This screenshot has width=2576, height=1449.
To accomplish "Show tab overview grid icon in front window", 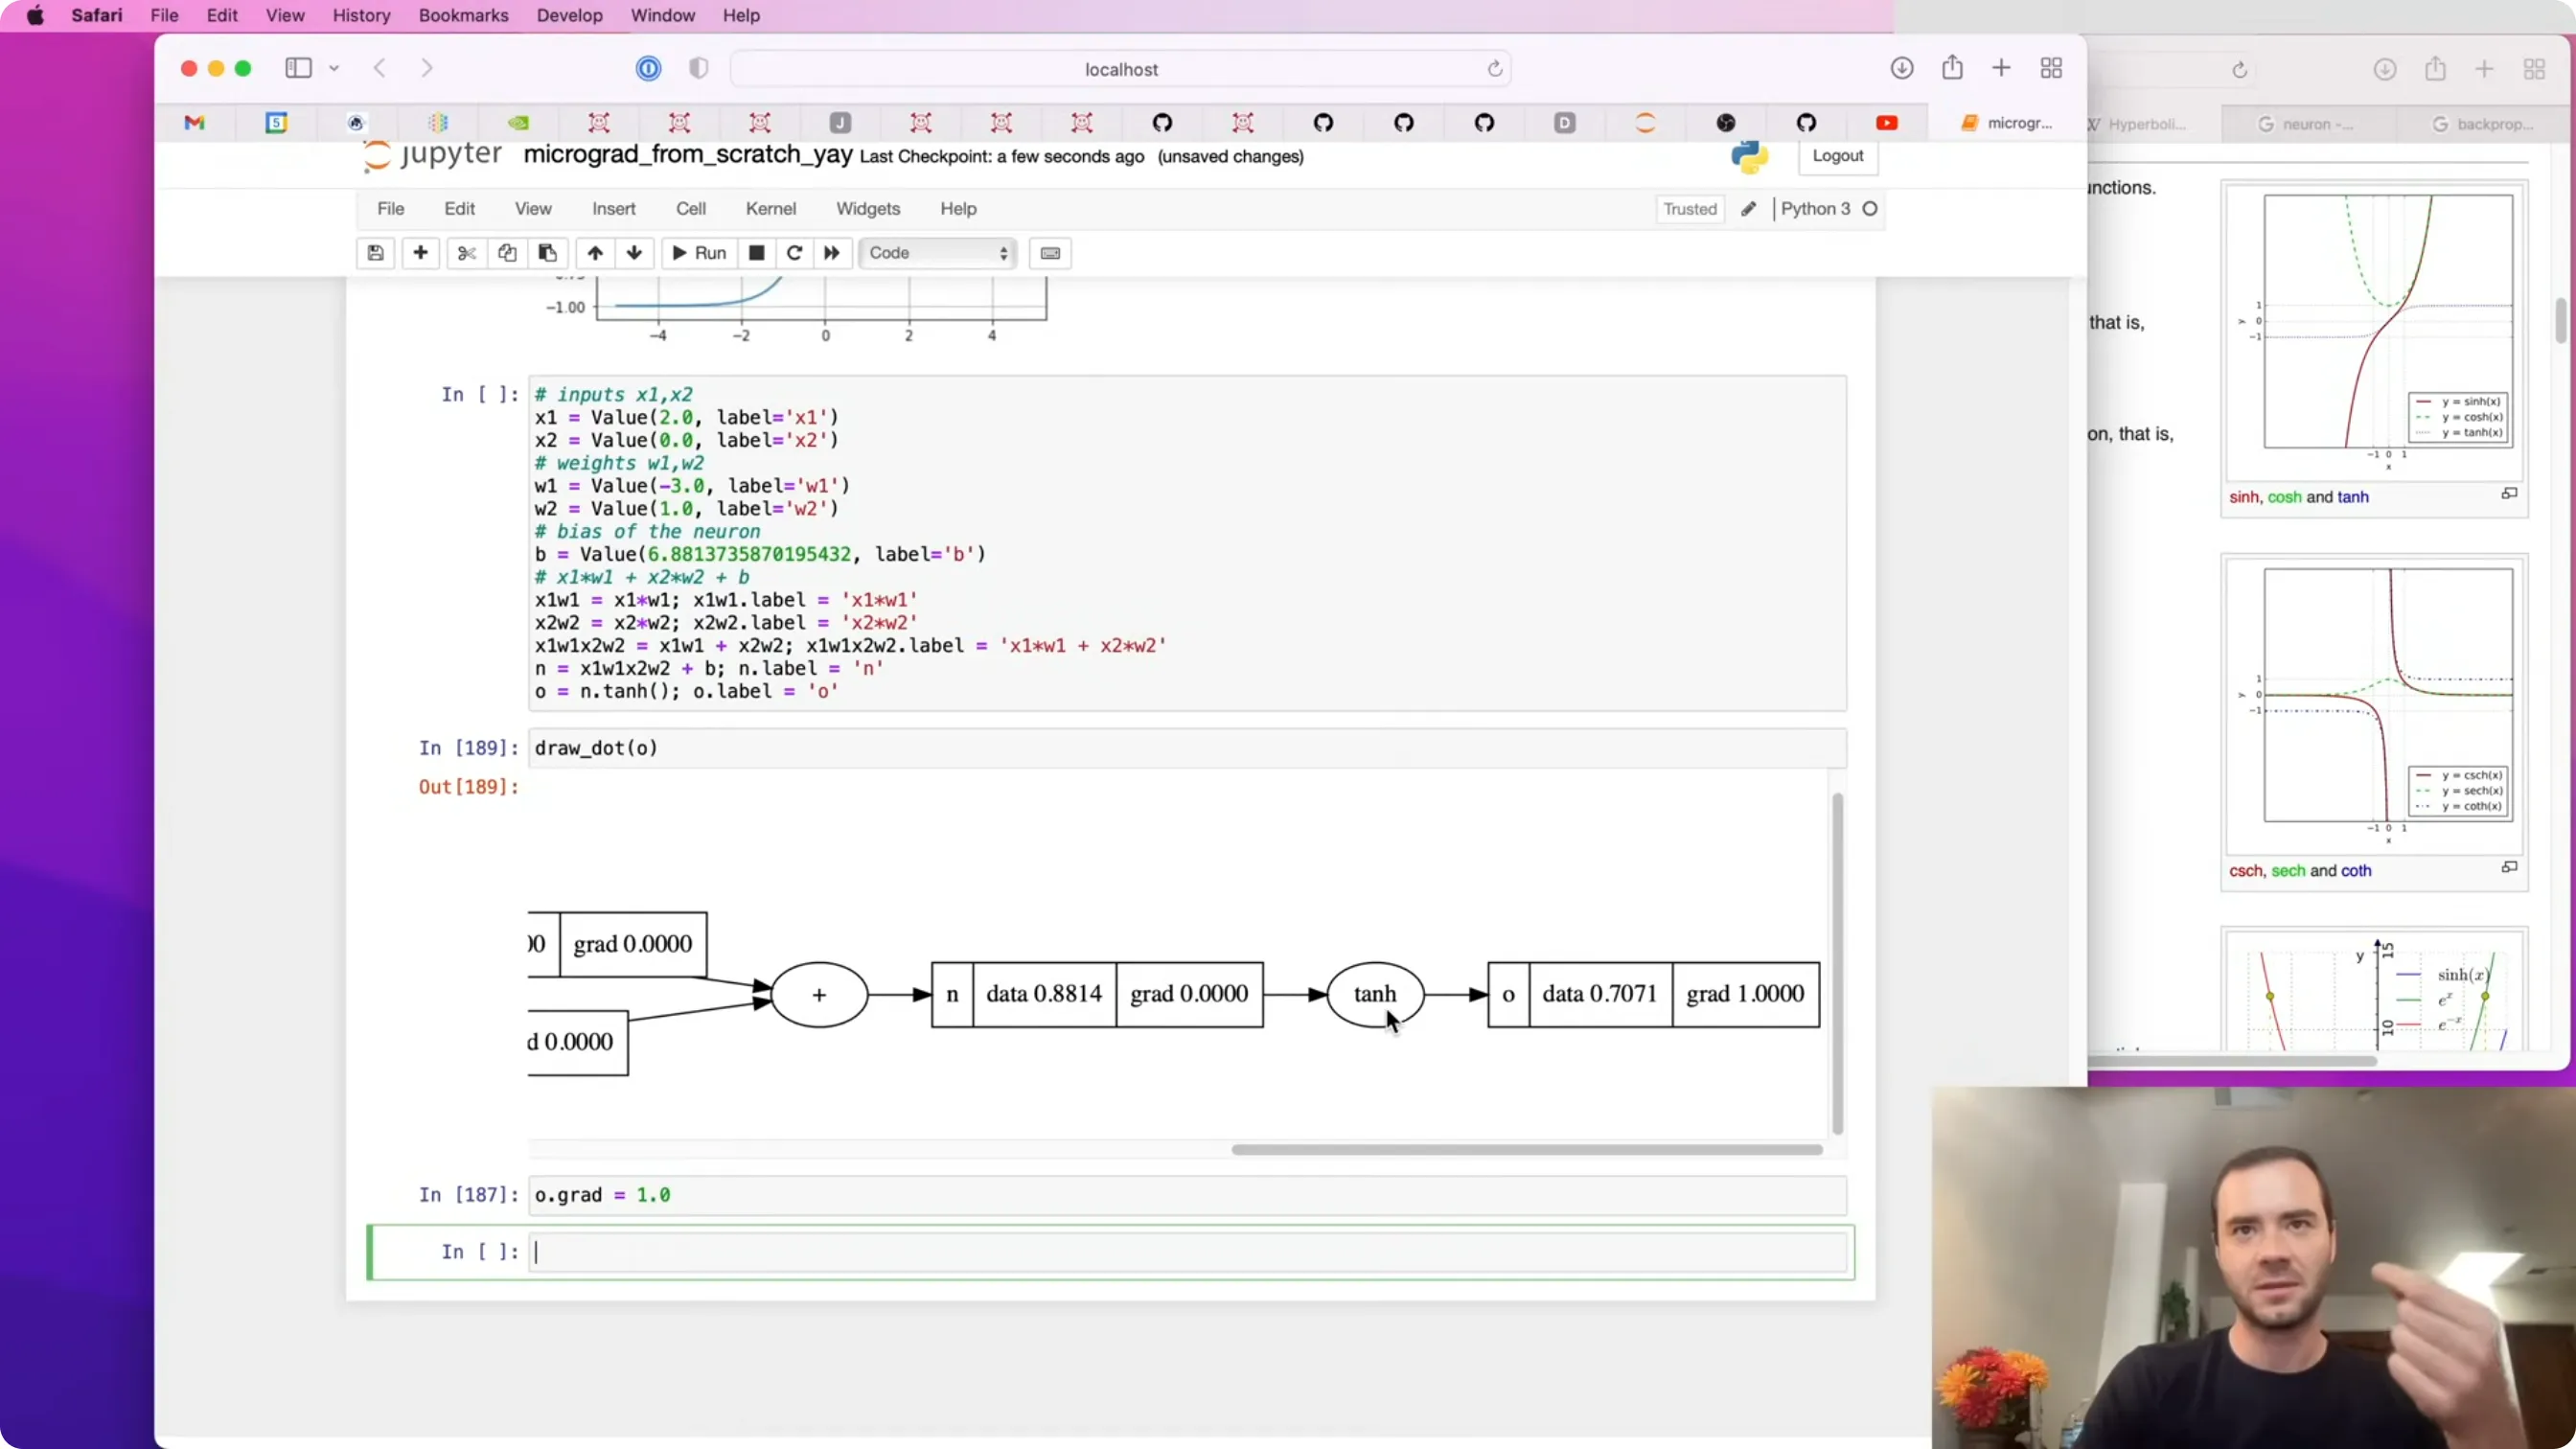I will (2051, 68).
